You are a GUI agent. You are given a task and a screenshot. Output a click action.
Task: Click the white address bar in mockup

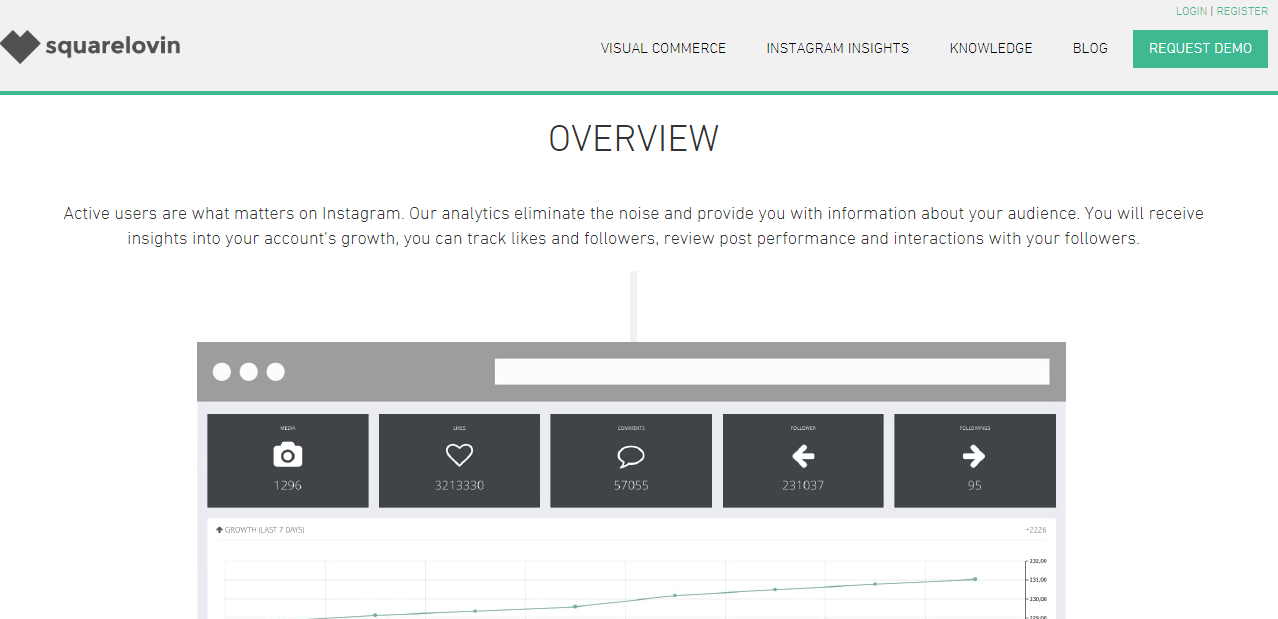coord(771,372)
